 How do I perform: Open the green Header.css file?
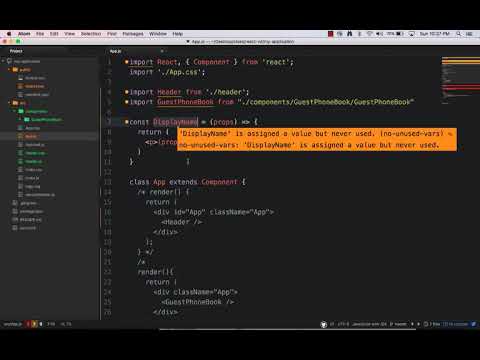(x=32, y=153)
